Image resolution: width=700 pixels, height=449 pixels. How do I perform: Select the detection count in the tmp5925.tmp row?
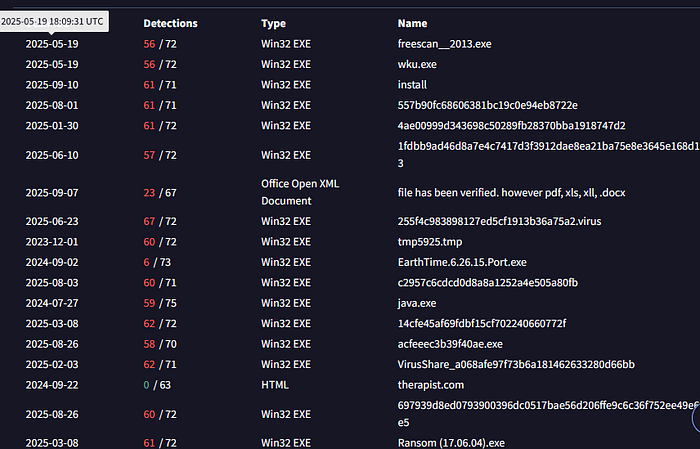(160, 242)
